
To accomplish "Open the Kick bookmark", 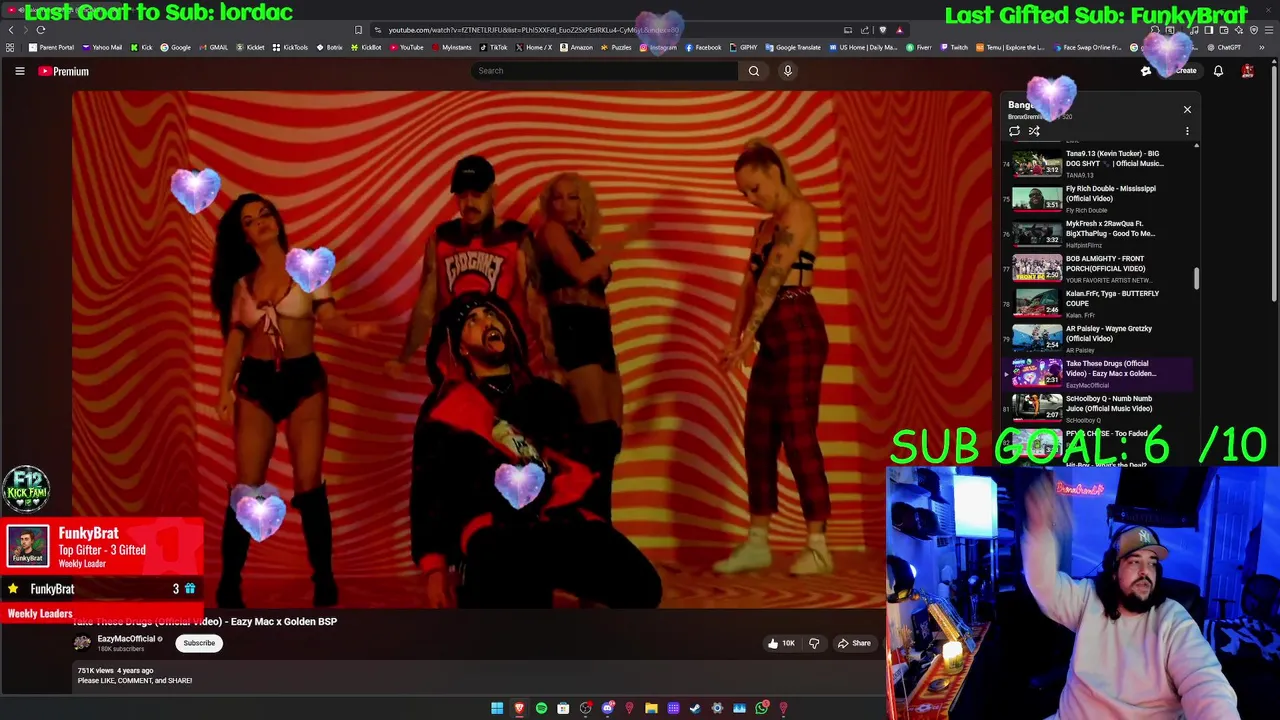I will coord(141,47).
